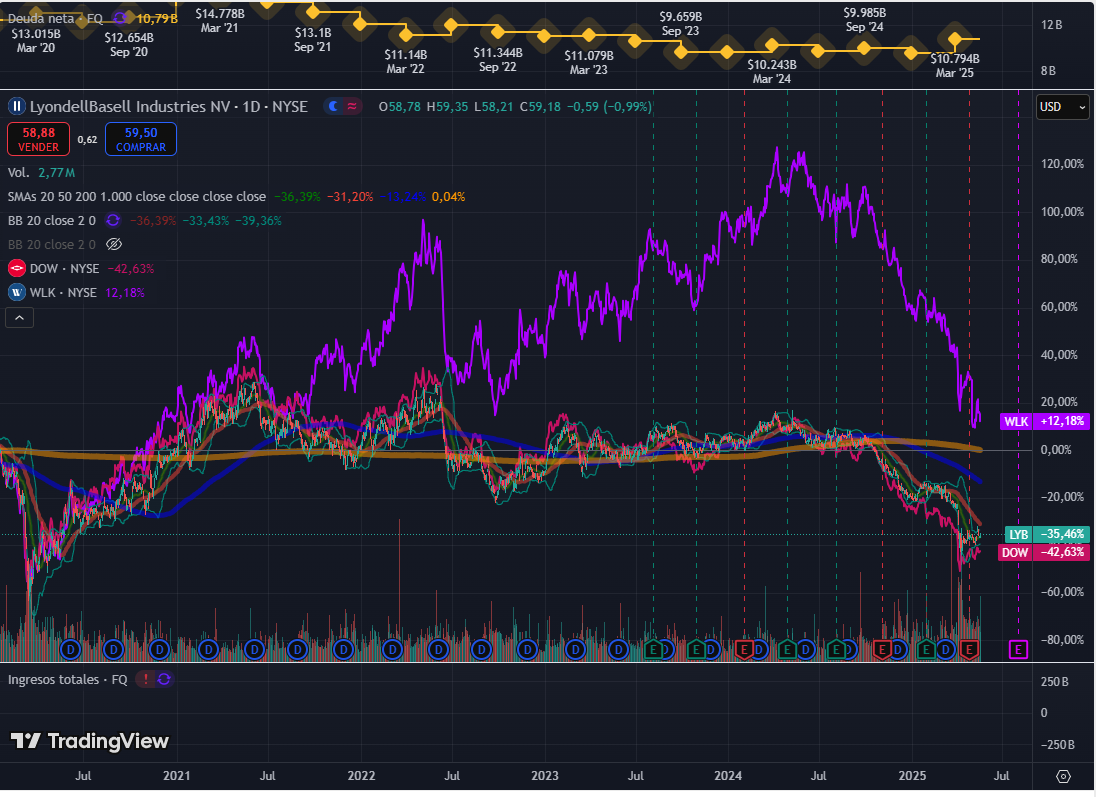The width and height of the screenshot is (1096, 797).
Task: Click the yellow 10,79B Deuda neta value
Action: point(157,18)
